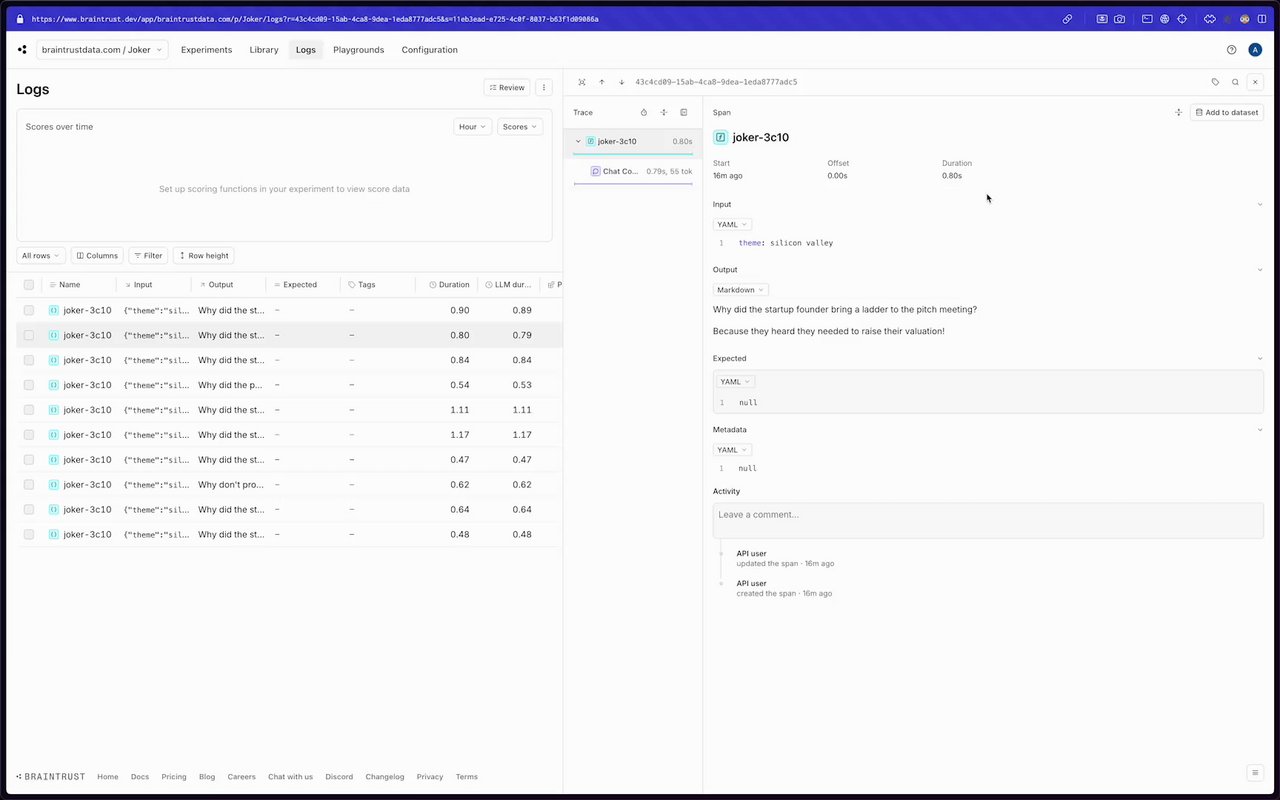Screen dimensions: 1280x800
Task: Select the Logs tab
Action: tap(306, 50)
